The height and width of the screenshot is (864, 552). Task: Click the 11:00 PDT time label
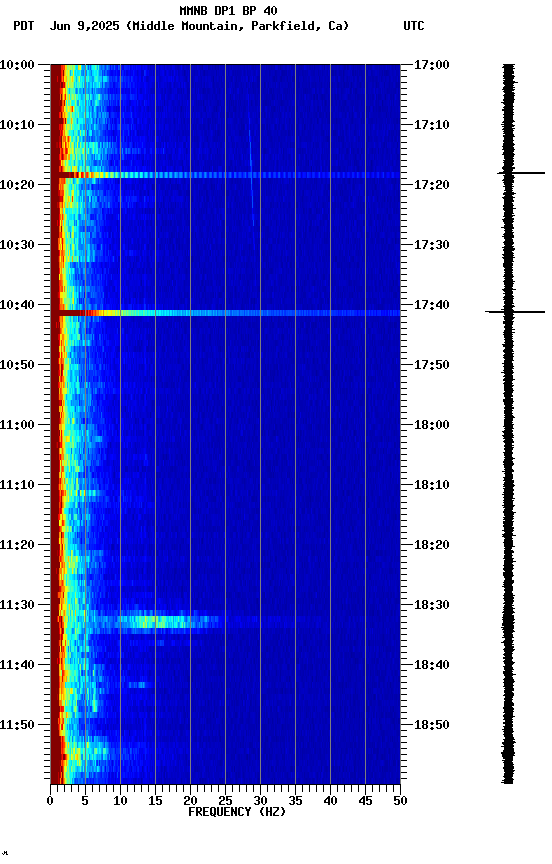pos(17,425)
